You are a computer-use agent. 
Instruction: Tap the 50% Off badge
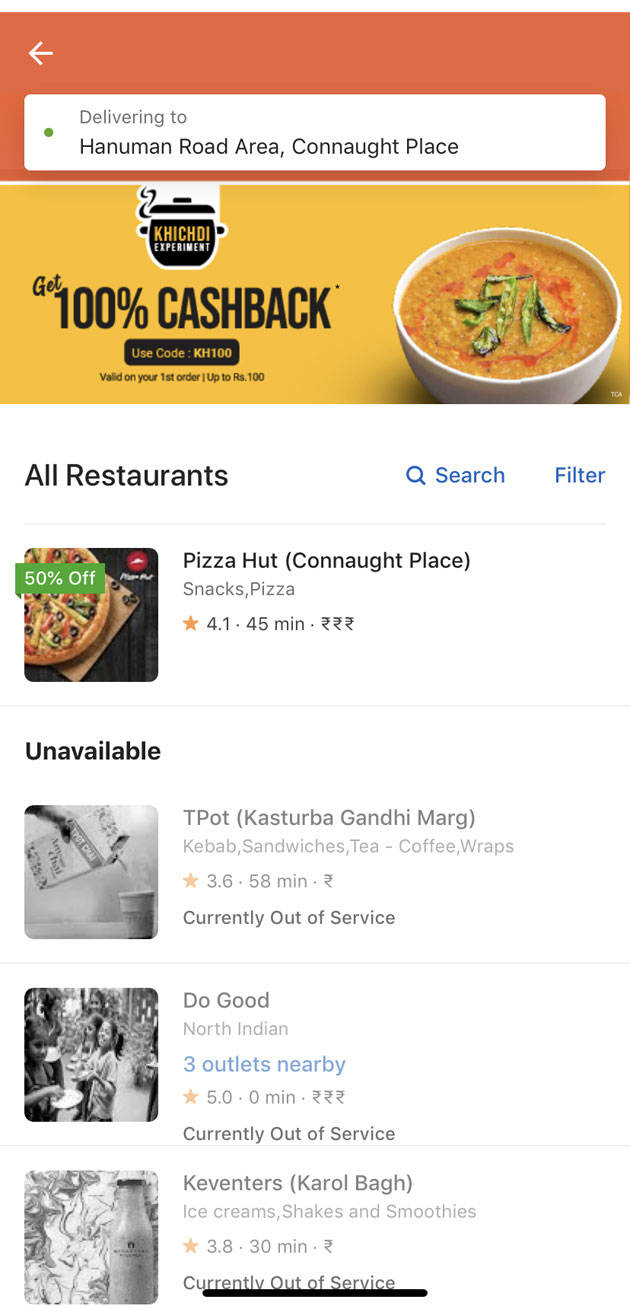click(x=60, y=578)
